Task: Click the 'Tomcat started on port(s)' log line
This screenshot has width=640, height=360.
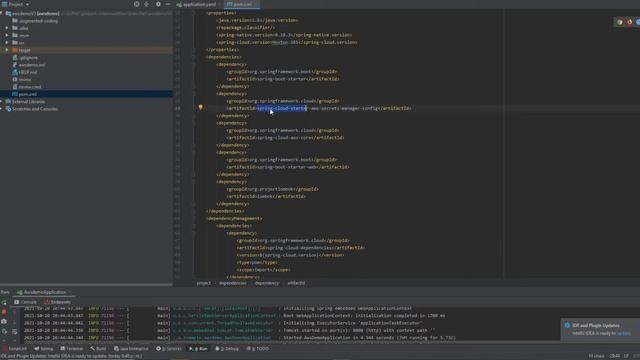Action: [359, 330]
